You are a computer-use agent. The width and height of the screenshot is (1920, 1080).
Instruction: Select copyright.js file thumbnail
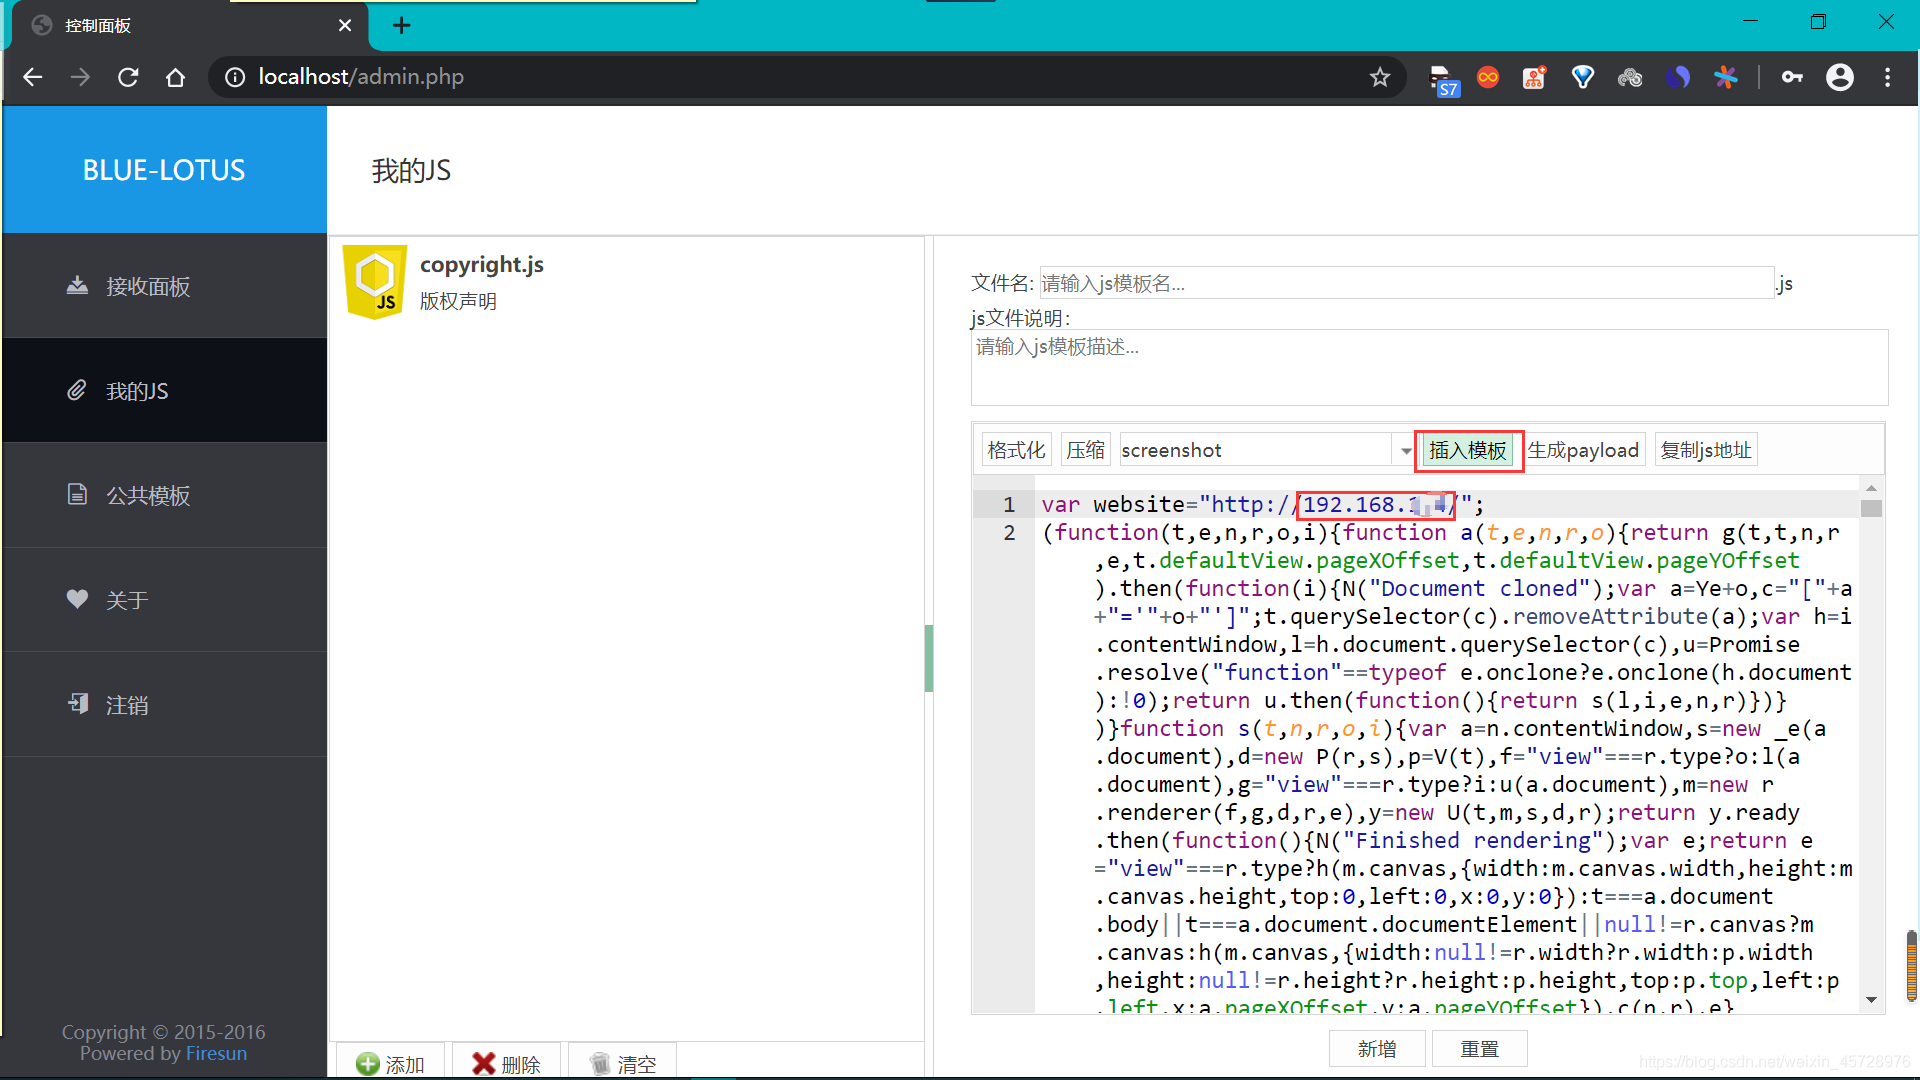(x=375, y=283)
